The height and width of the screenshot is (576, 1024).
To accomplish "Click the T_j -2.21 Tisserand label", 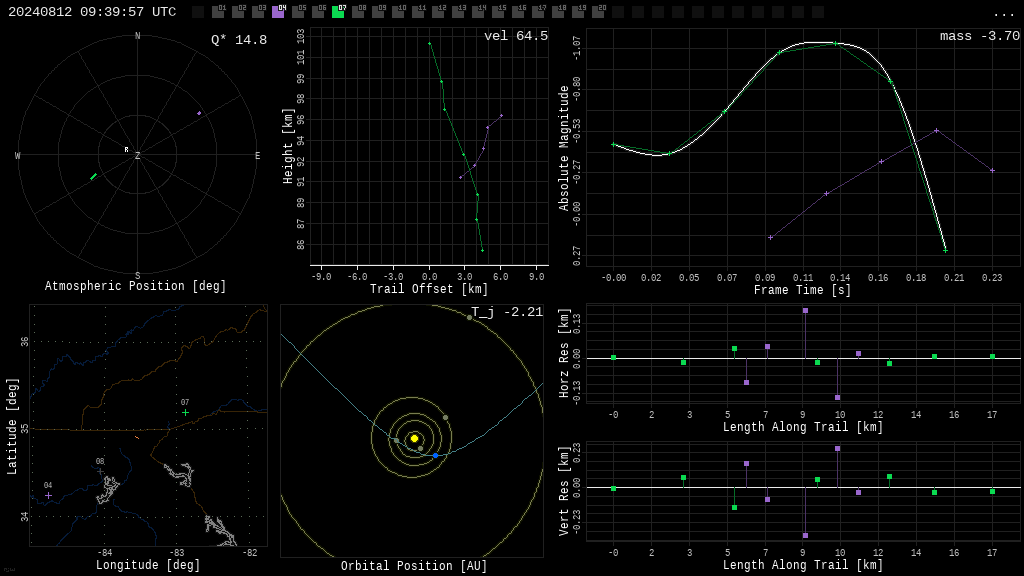I will [507, 312].
